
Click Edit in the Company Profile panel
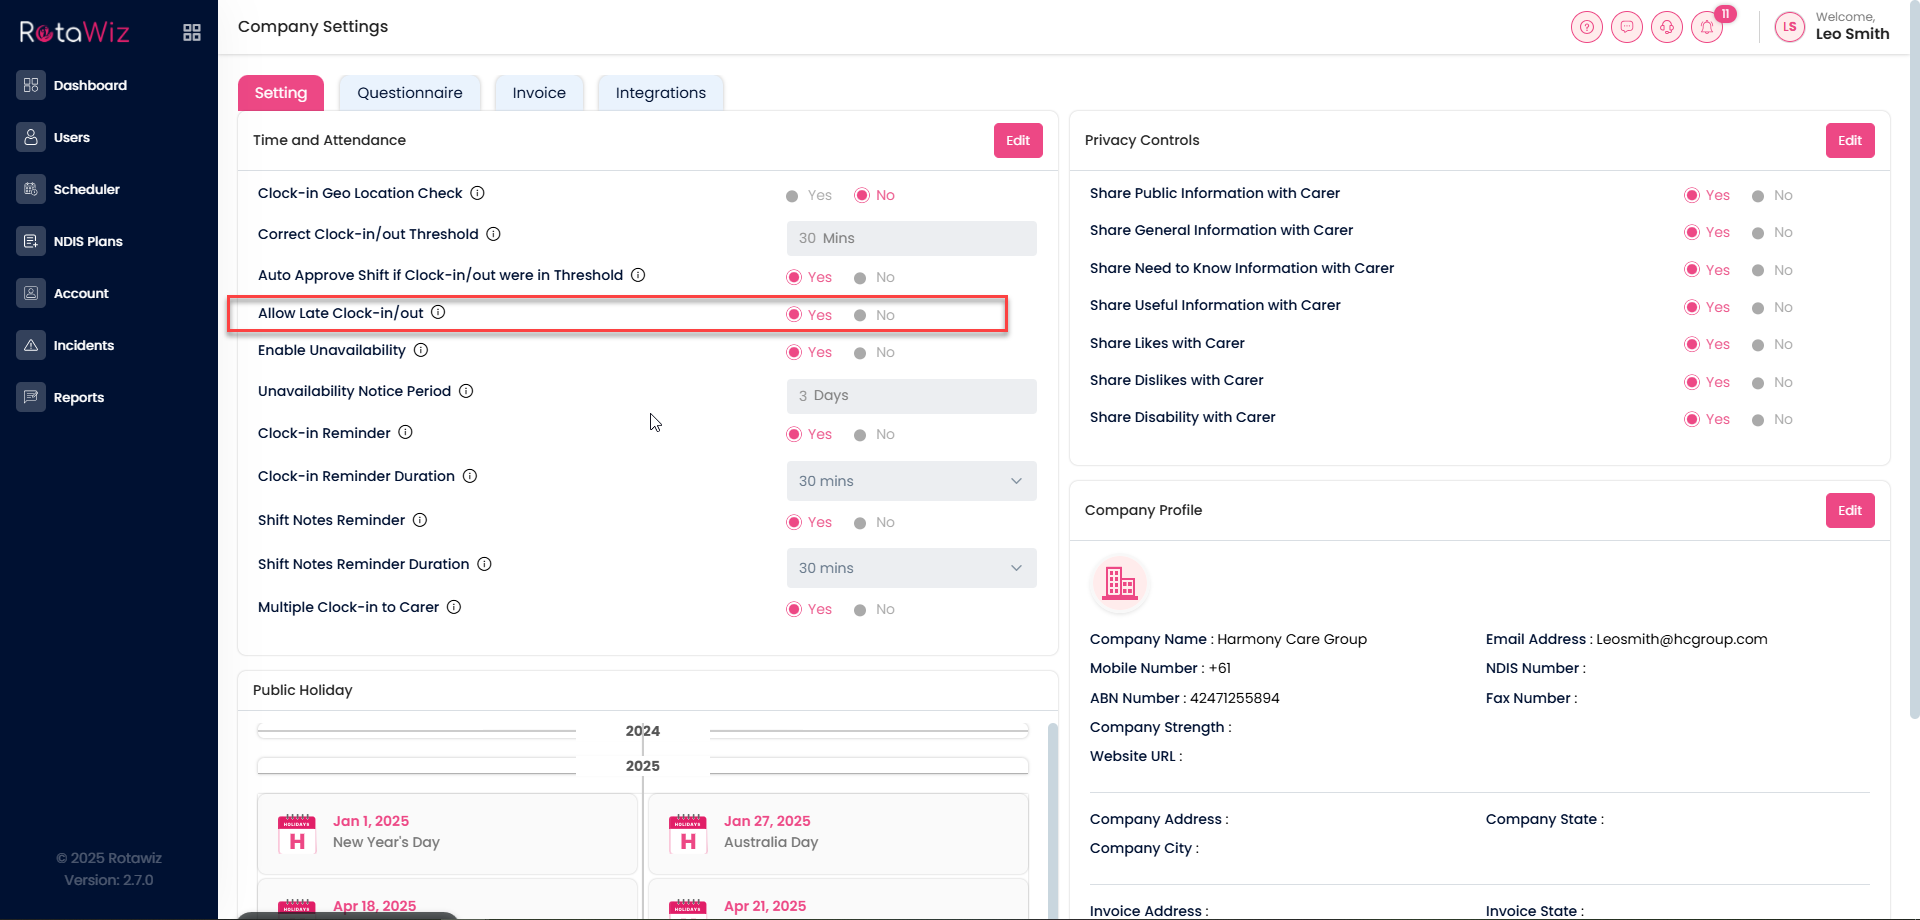tap(1849, 511)
